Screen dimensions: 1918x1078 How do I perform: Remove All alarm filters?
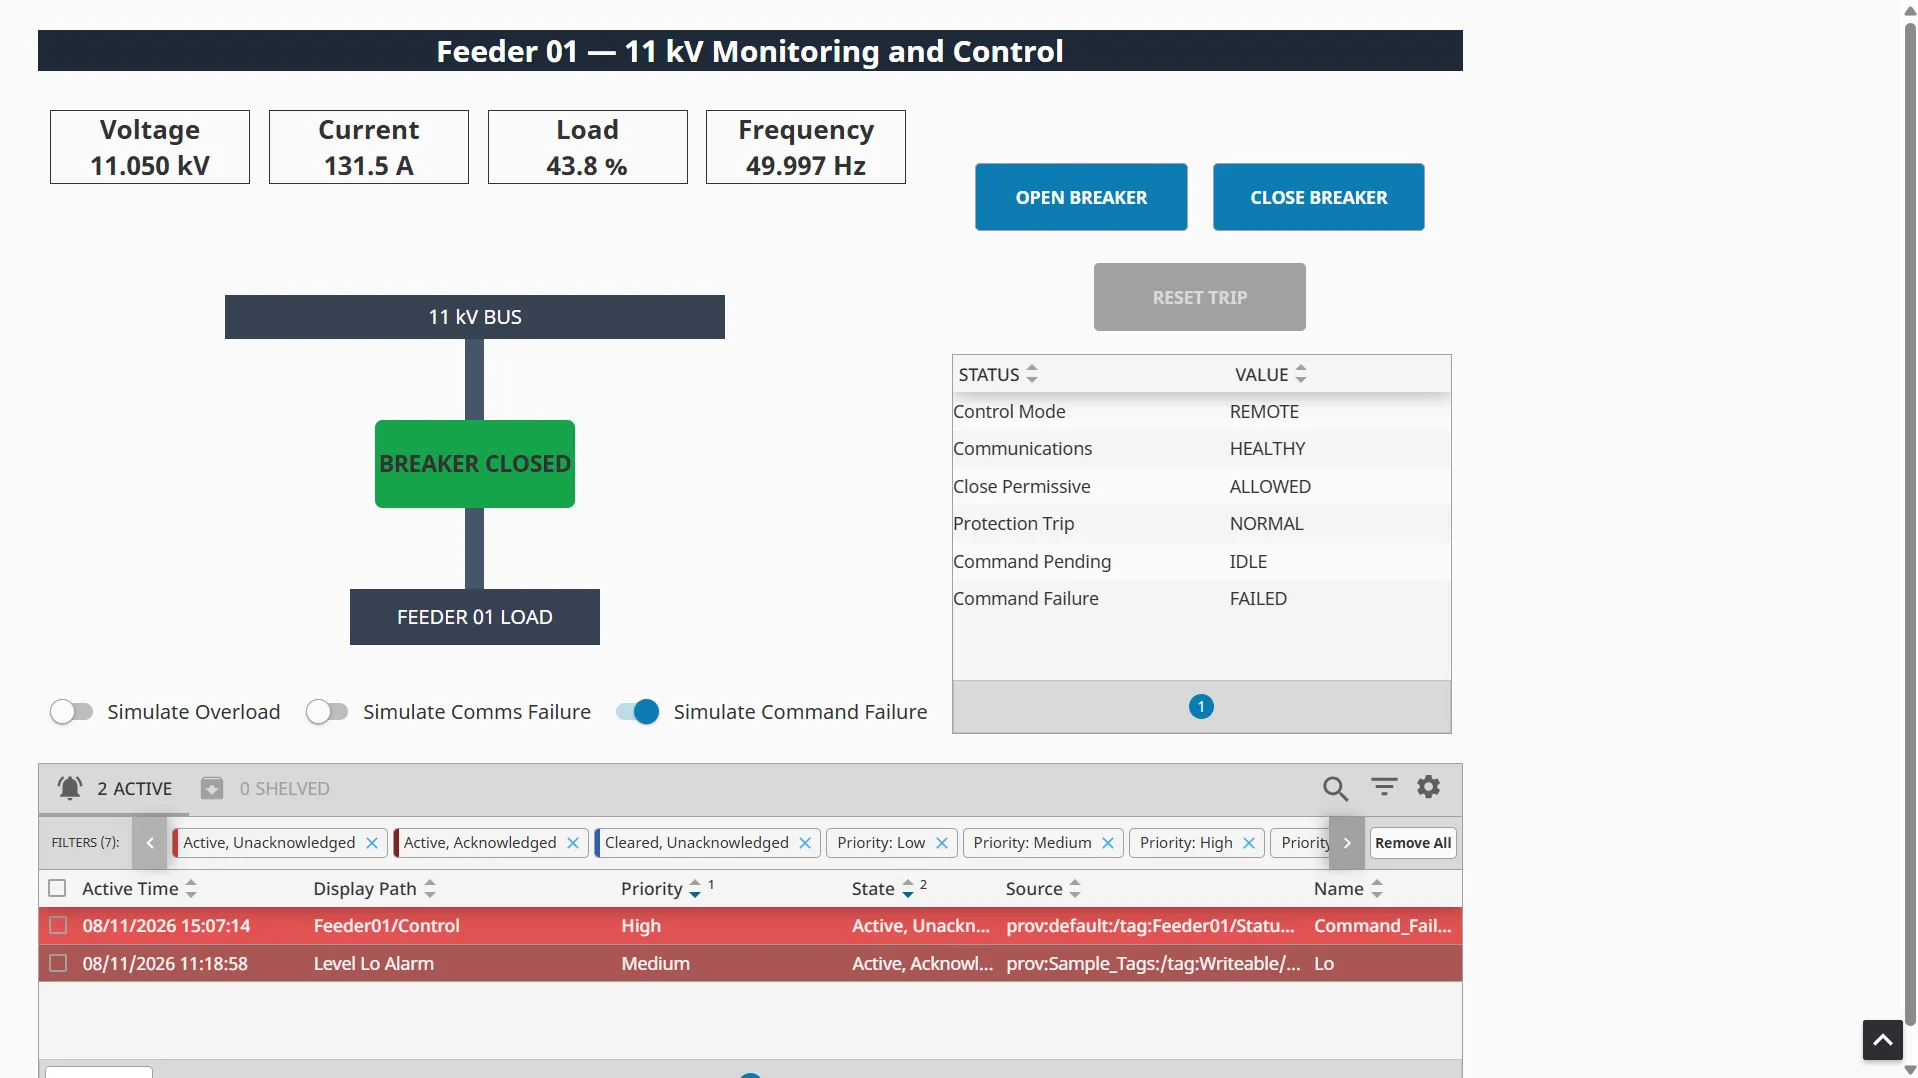[x=1412, y=843]
